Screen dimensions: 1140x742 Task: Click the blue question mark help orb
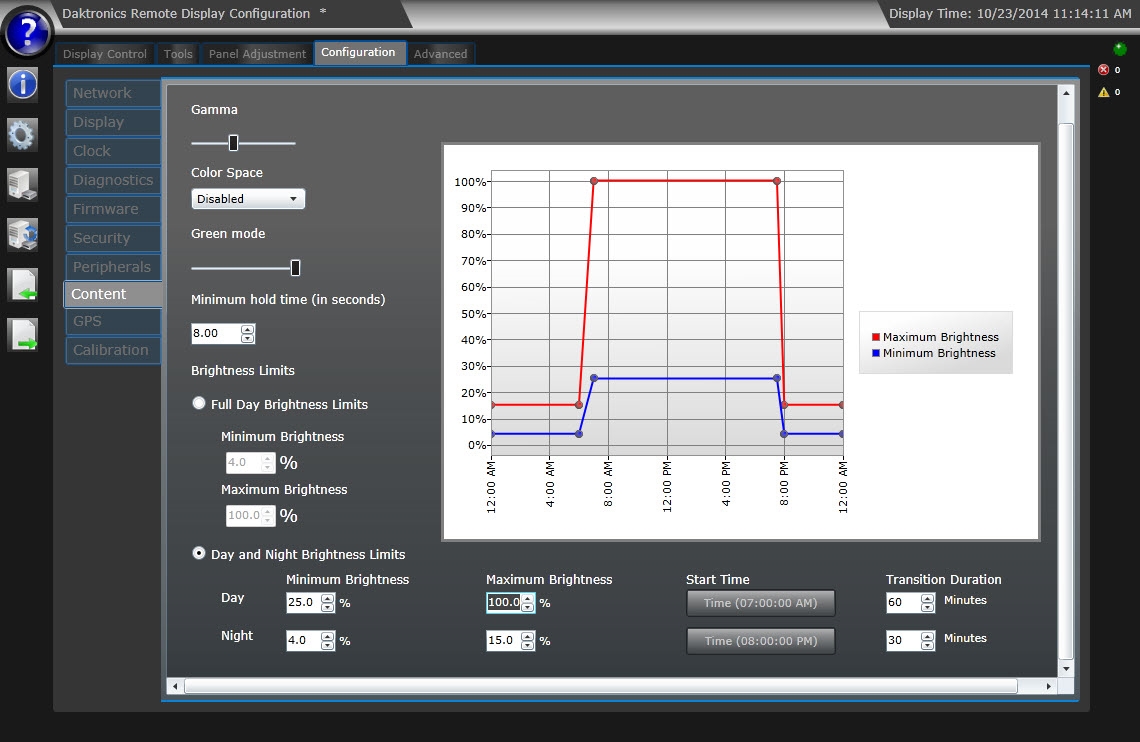tap(28, 32)
